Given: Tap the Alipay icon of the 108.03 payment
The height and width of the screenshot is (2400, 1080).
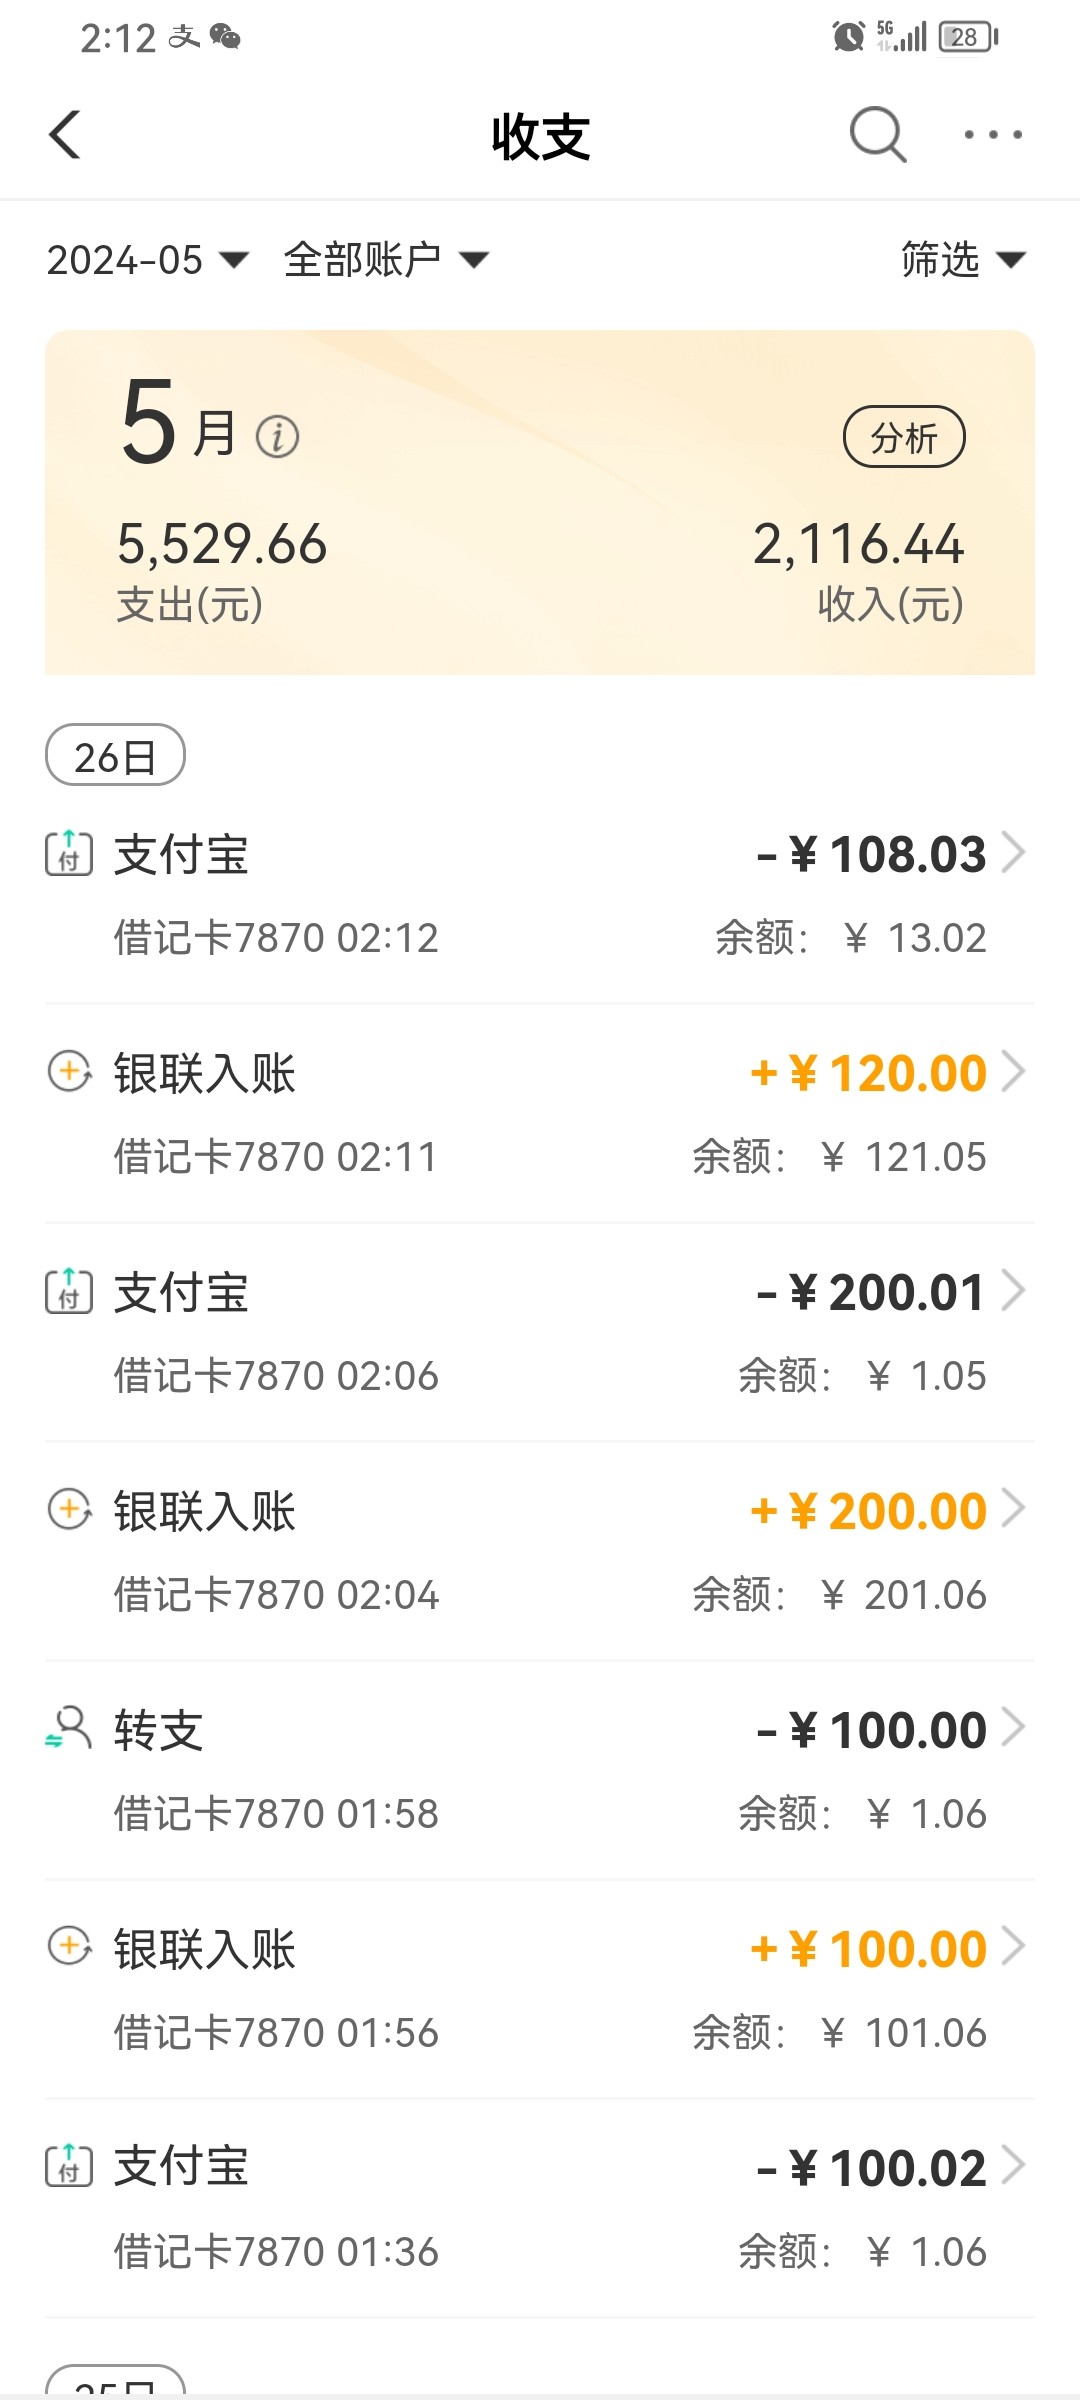Looking at the screenshot, I should coord(69,853).
